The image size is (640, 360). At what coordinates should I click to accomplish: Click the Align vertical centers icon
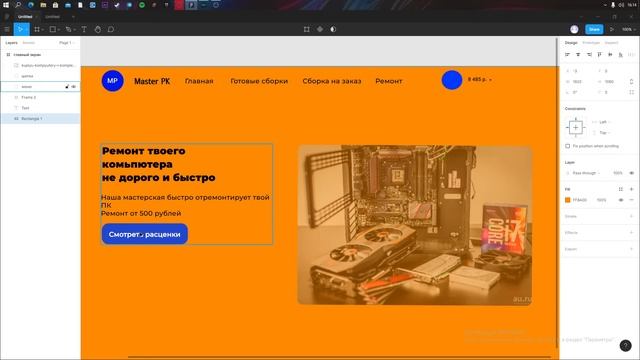[x=610, y=54]
